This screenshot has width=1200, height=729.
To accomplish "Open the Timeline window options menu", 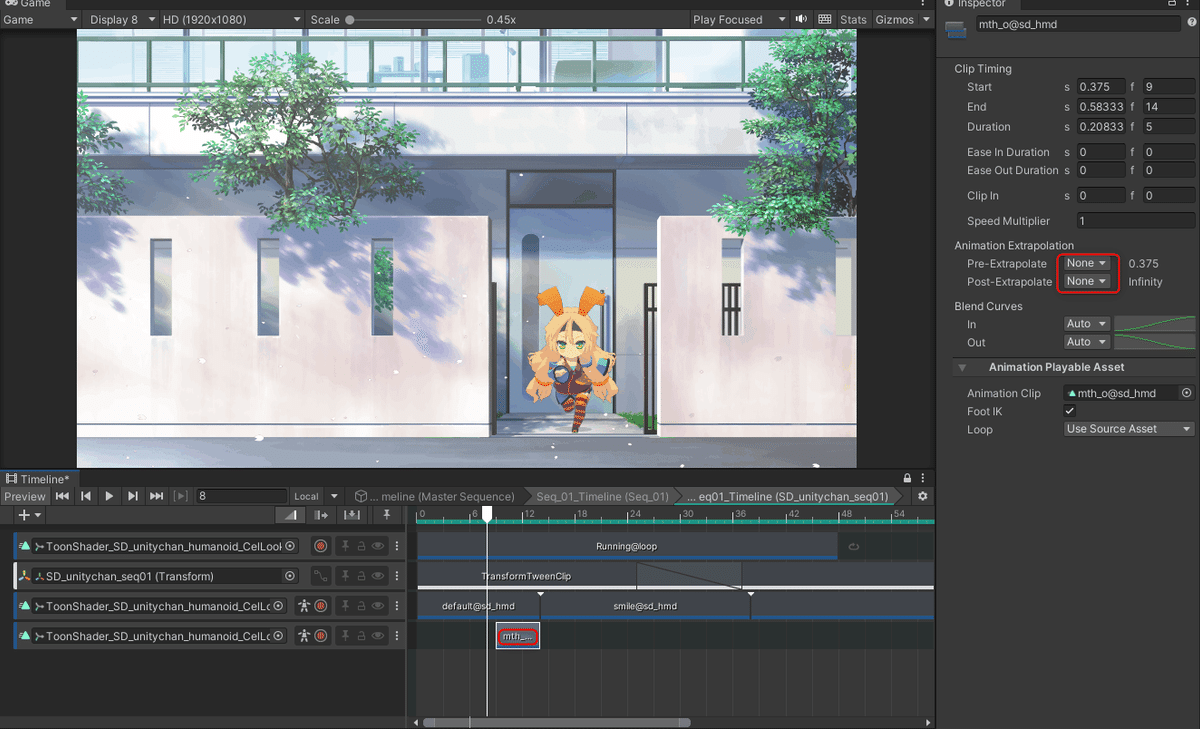I will tap(923, 479).
